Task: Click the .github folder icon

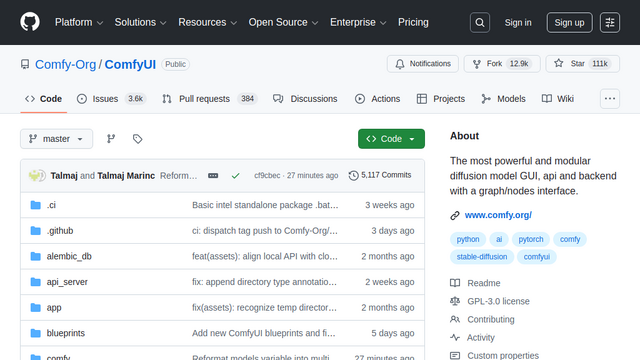Action: 36,231
